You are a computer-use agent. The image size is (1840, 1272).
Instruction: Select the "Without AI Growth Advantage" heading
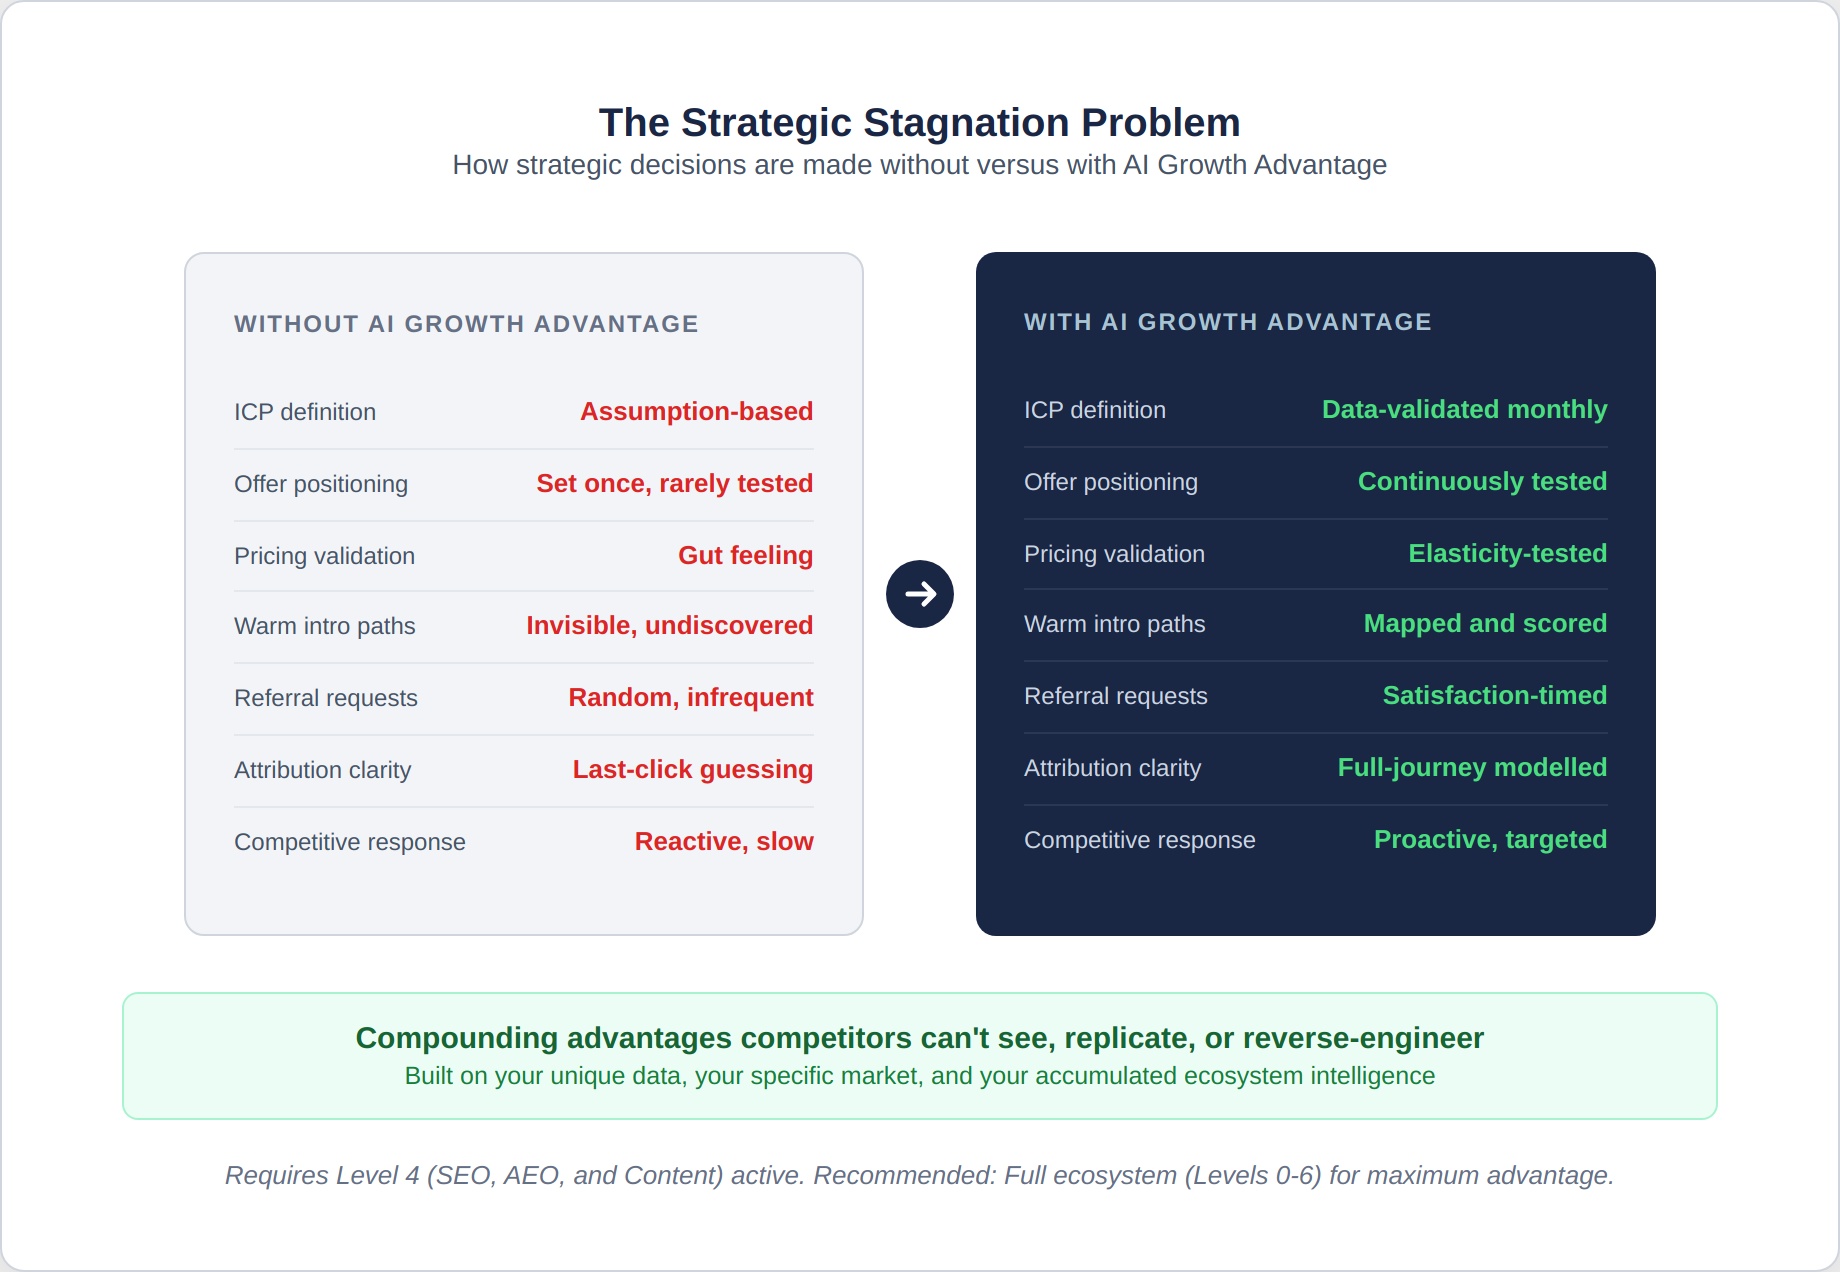[466, 324]
